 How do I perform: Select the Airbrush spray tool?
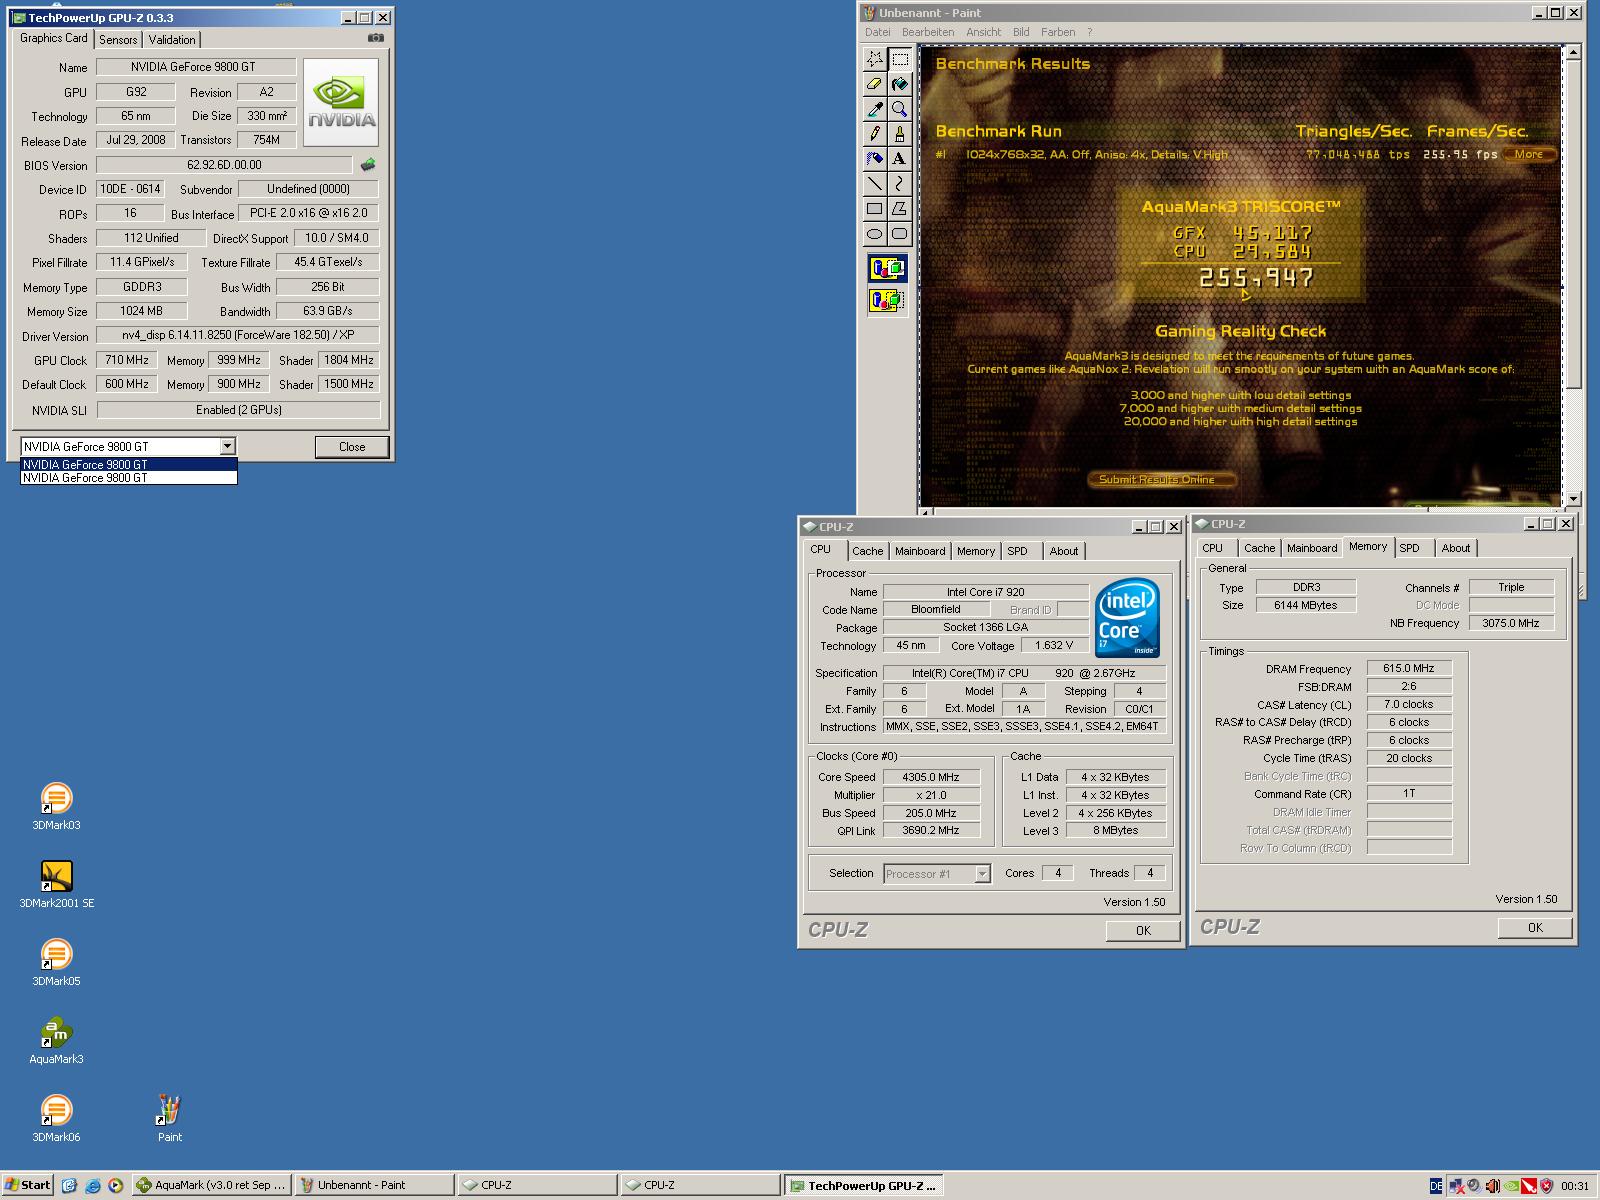[875, 159]
